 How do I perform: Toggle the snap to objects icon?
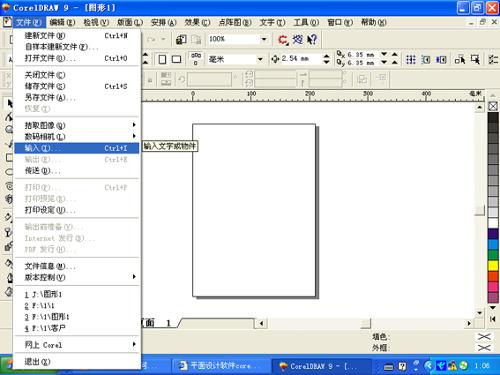click(441, 60)
